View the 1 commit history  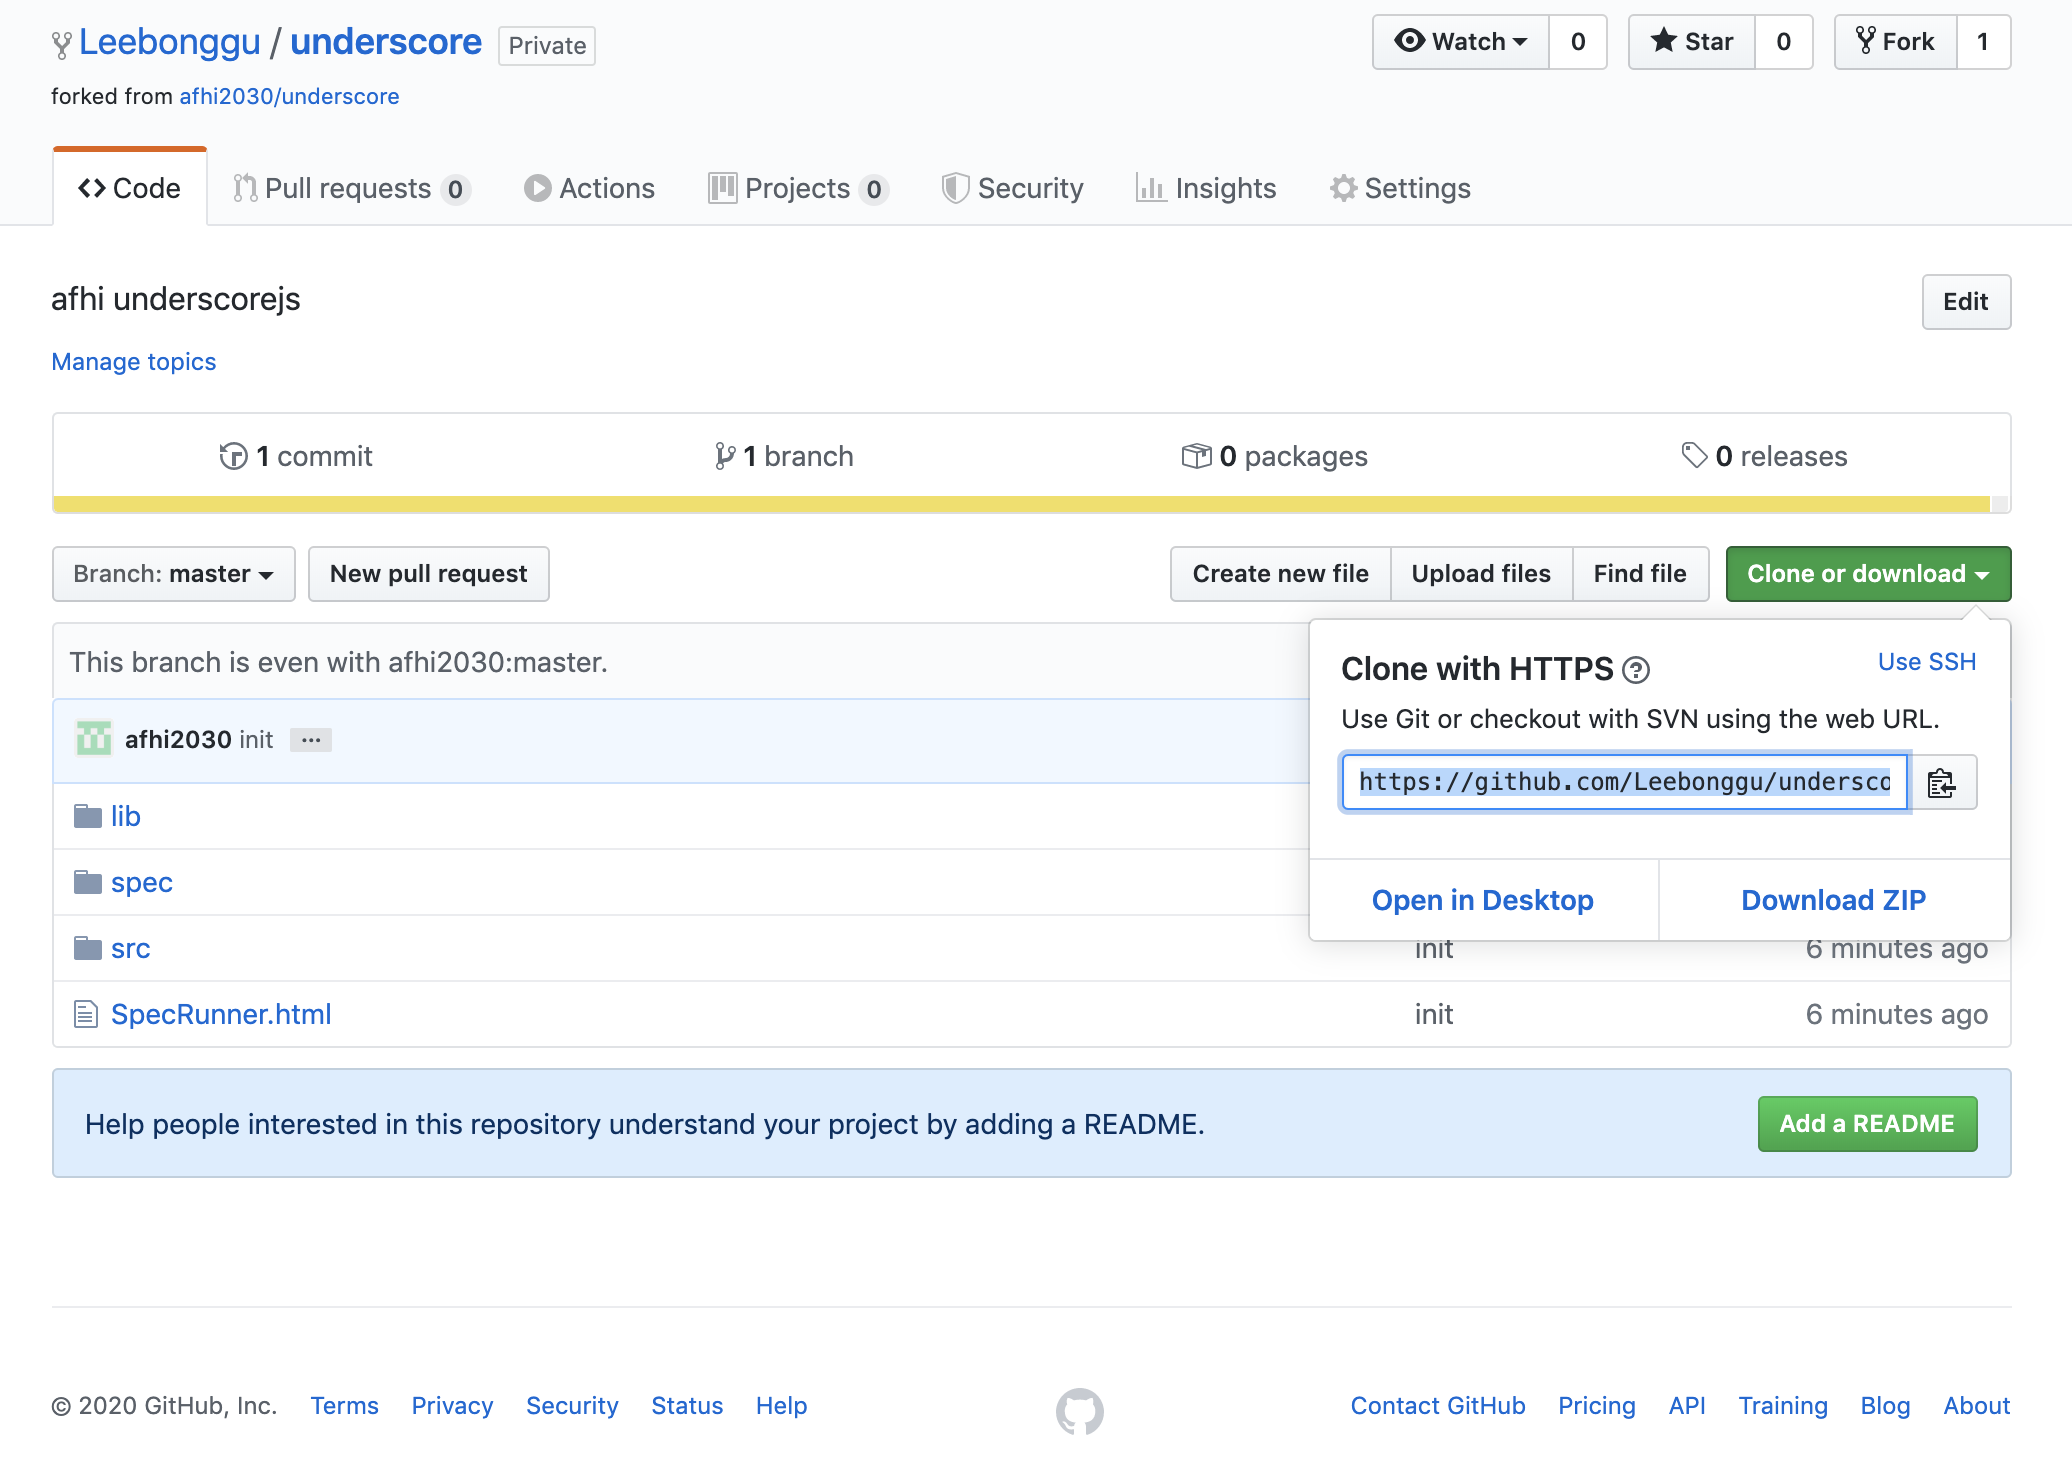[296, 456]
